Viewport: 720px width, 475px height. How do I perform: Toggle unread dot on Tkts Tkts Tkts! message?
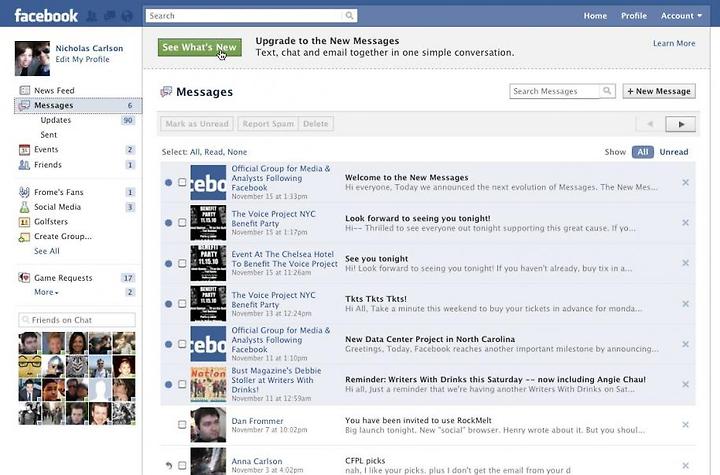169,304
